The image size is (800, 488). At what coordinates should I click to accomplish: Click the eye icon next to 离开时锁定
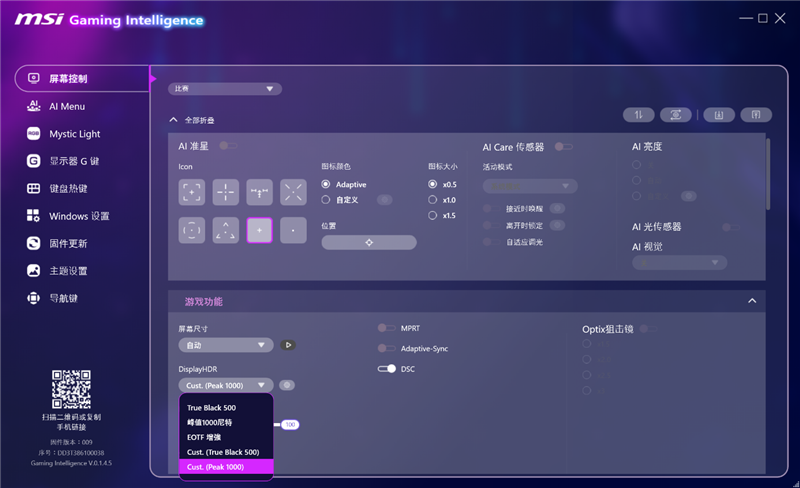(557, 225)
